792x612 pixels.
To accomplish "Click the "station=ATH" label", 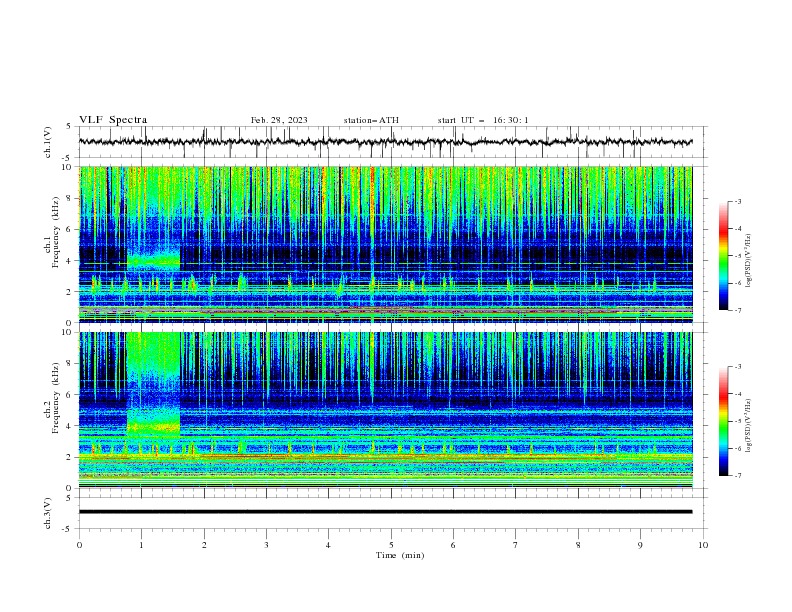I will click(371, 120).
